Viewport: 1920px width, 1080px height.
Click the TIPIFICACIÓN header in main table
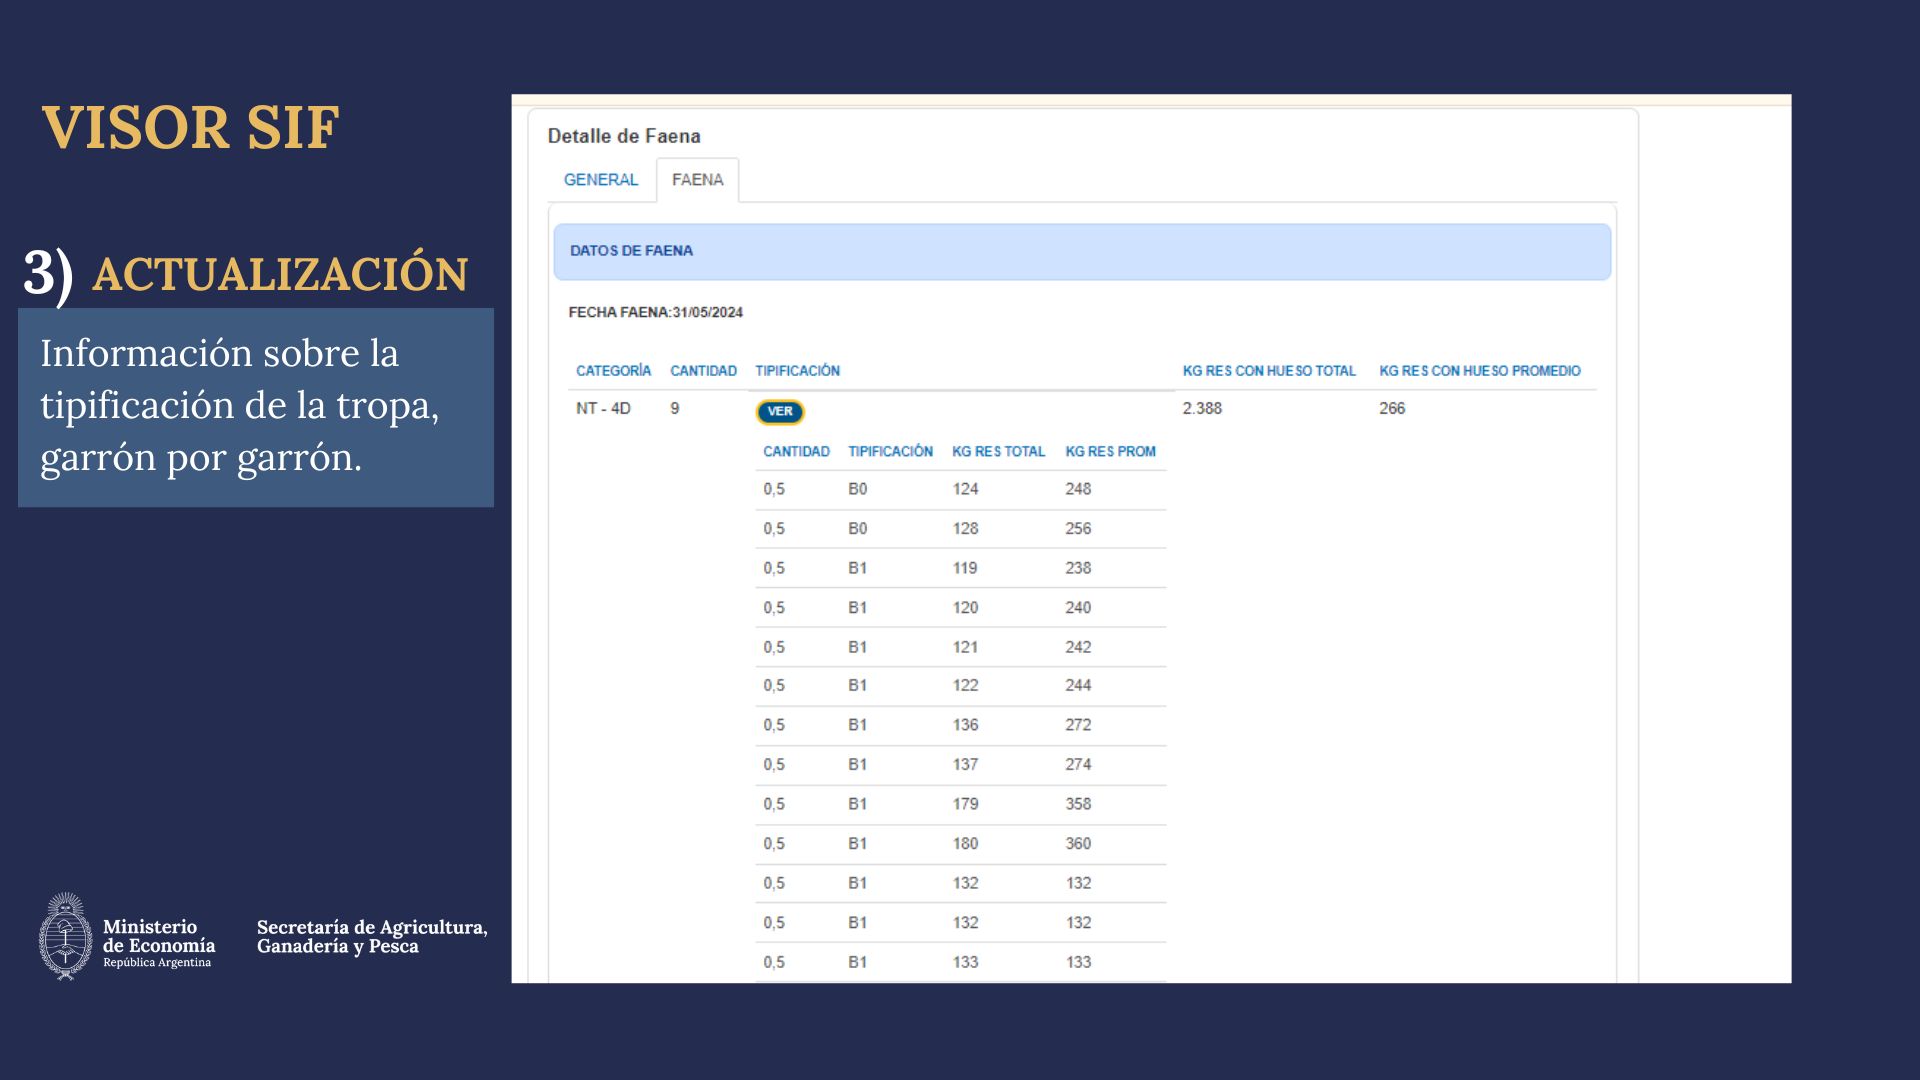coord(797,371)
